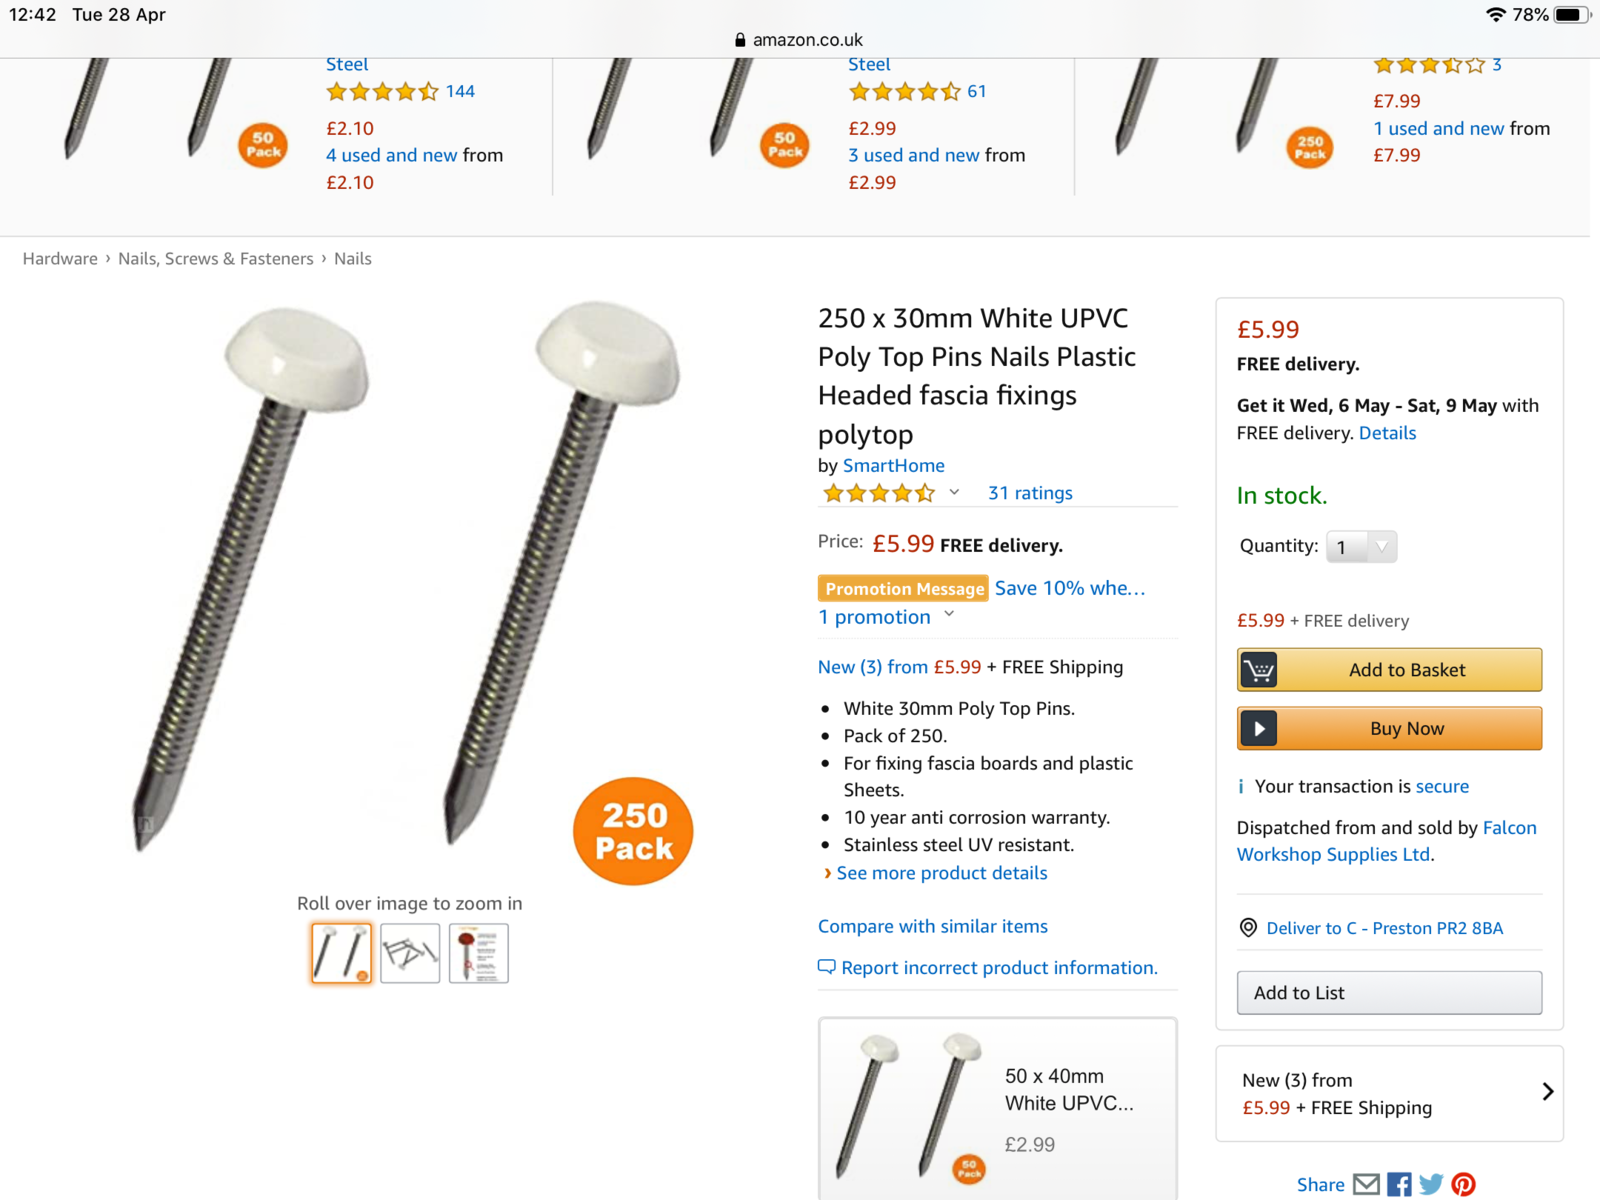Screen dimensions: 1600x1200
Task: Share the product on Twitter
Action: click(x=1431, y=1185)
